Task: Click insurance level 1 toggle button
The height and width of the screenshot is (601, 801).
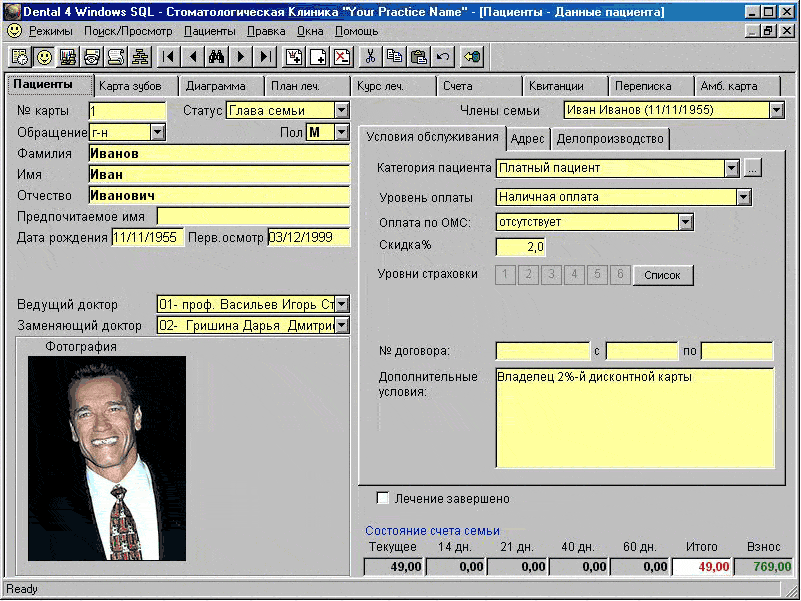Action: point(506,275)
